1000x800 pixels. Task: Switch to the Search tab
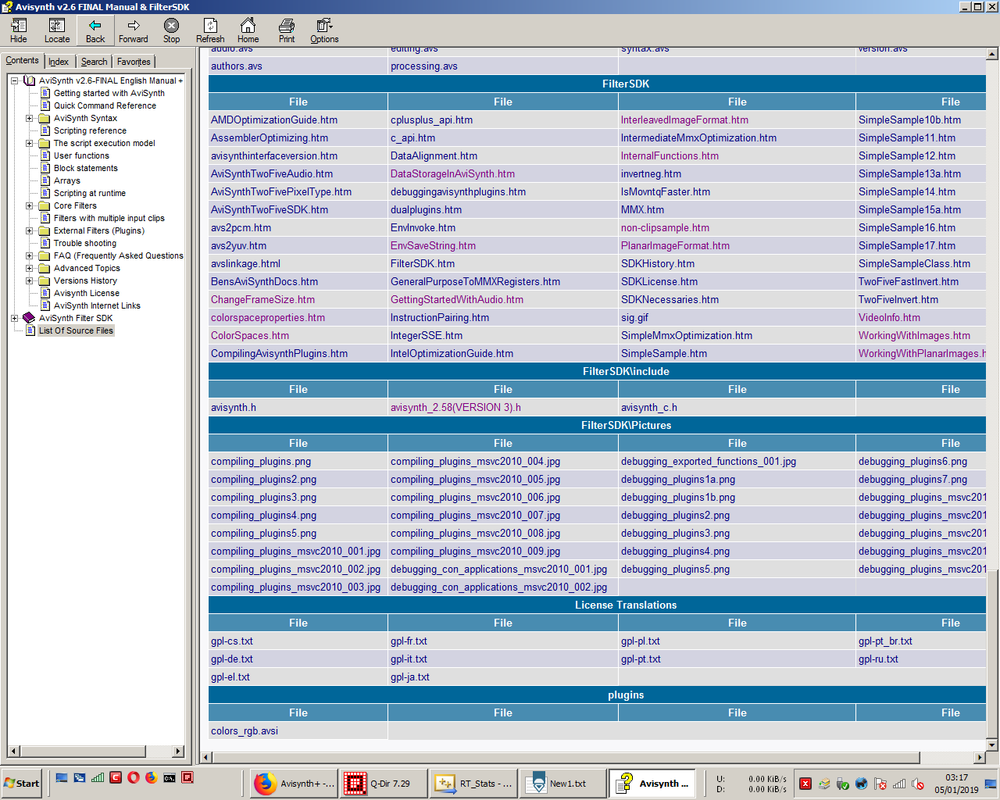(x=94, y=61)
